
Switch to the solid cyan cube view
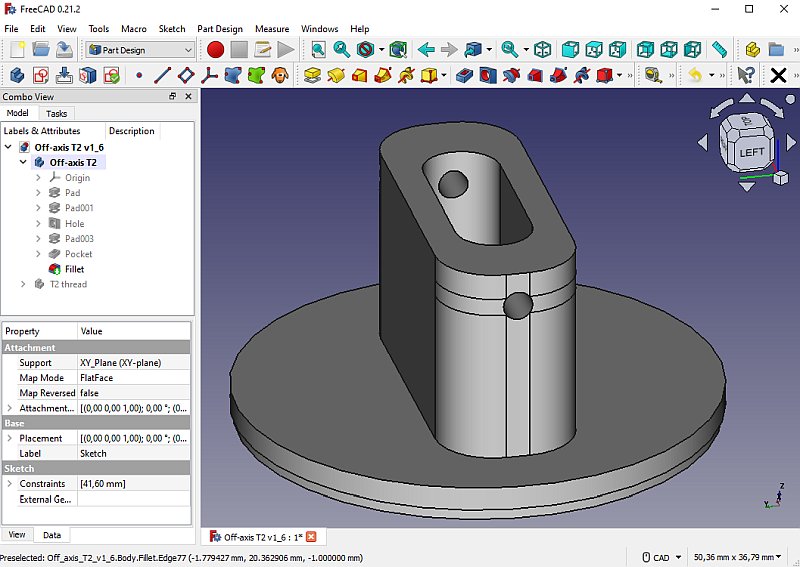click(x=570, y=50)
